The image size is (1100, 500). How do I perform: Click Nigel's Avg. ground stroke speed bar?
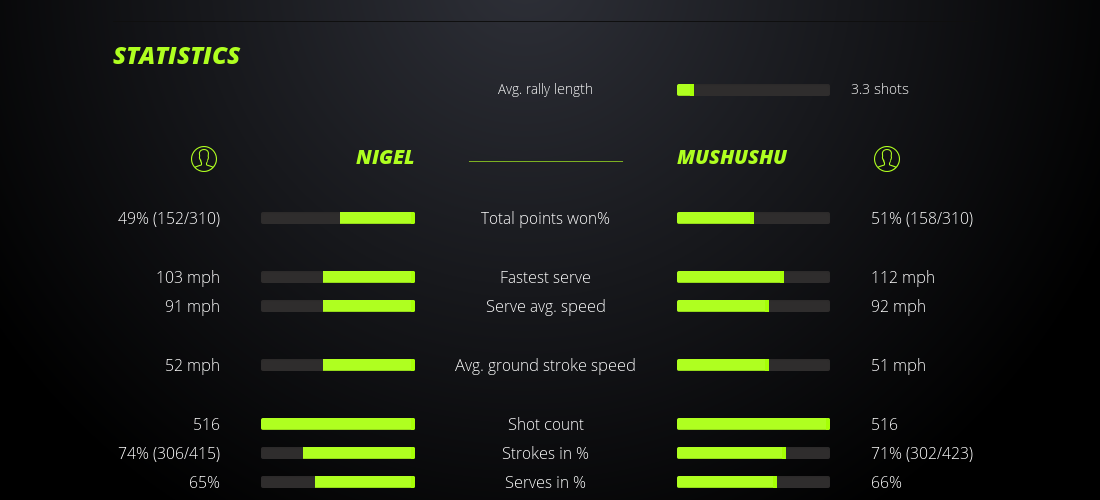coord(338,365)
